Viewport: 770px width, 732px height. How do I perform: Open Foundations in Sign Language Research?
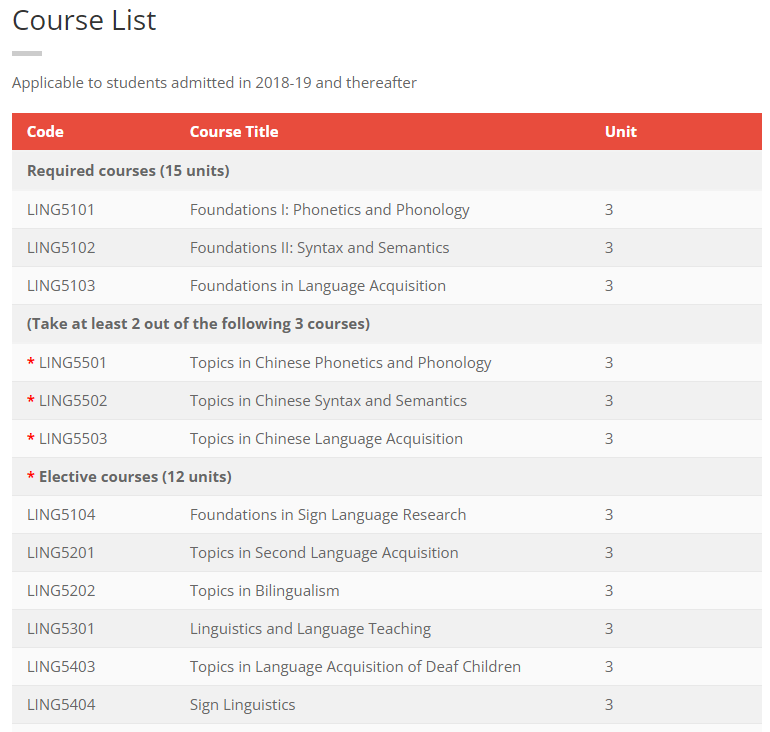coord(328,515)
